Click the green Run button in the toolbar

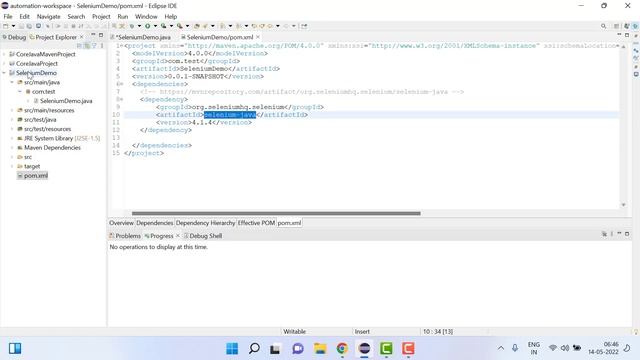(147, 26)
